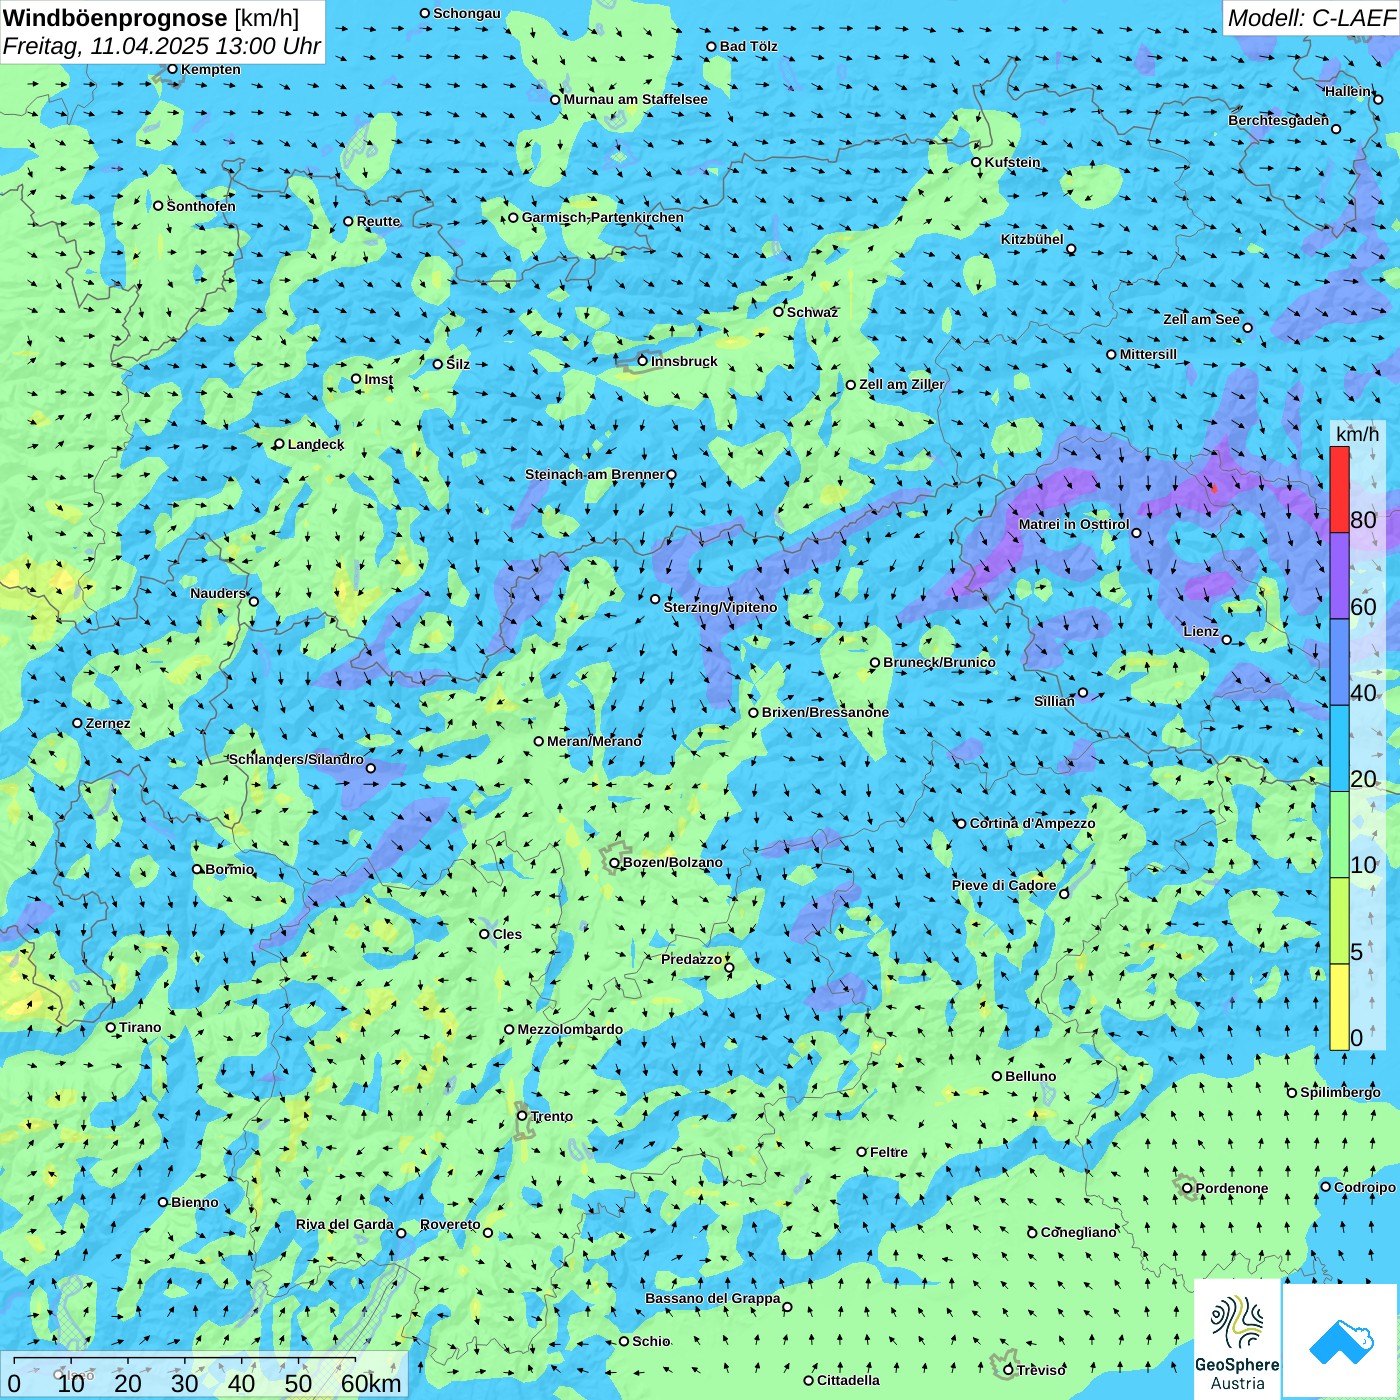Click the '60km' scale bar label
Screen dimensions: 1400x1400
click(x=371, y=1383)
